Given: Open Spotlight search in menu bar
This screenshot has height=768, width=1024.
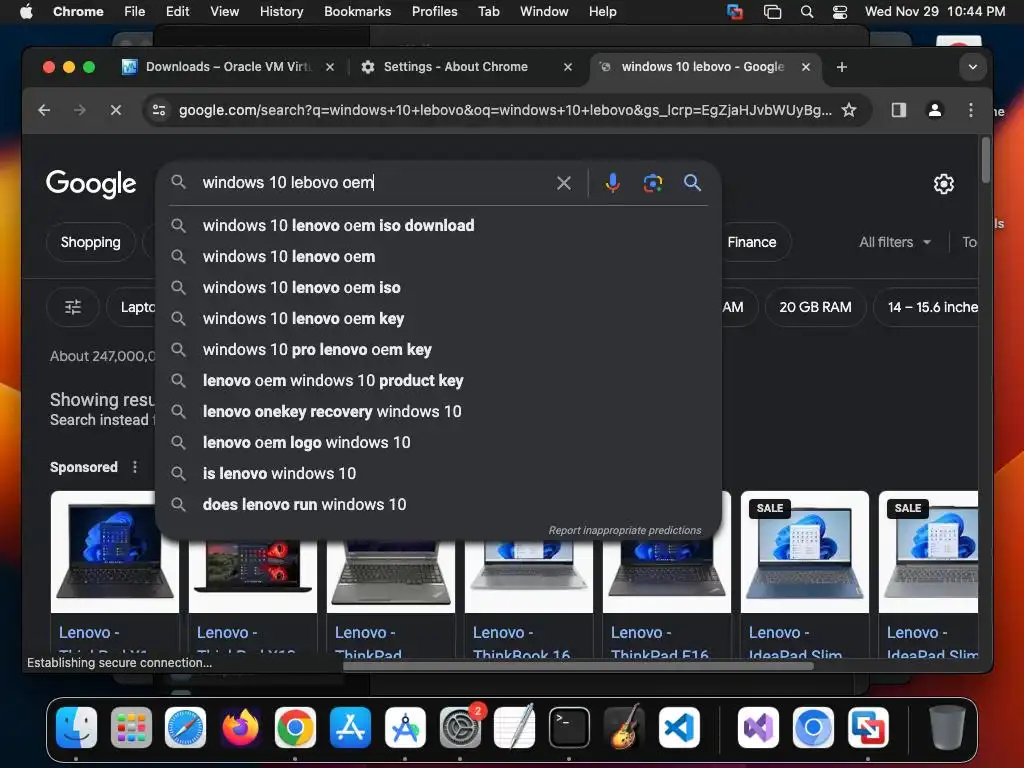Looking at the screenshot, I should (807, 12).
